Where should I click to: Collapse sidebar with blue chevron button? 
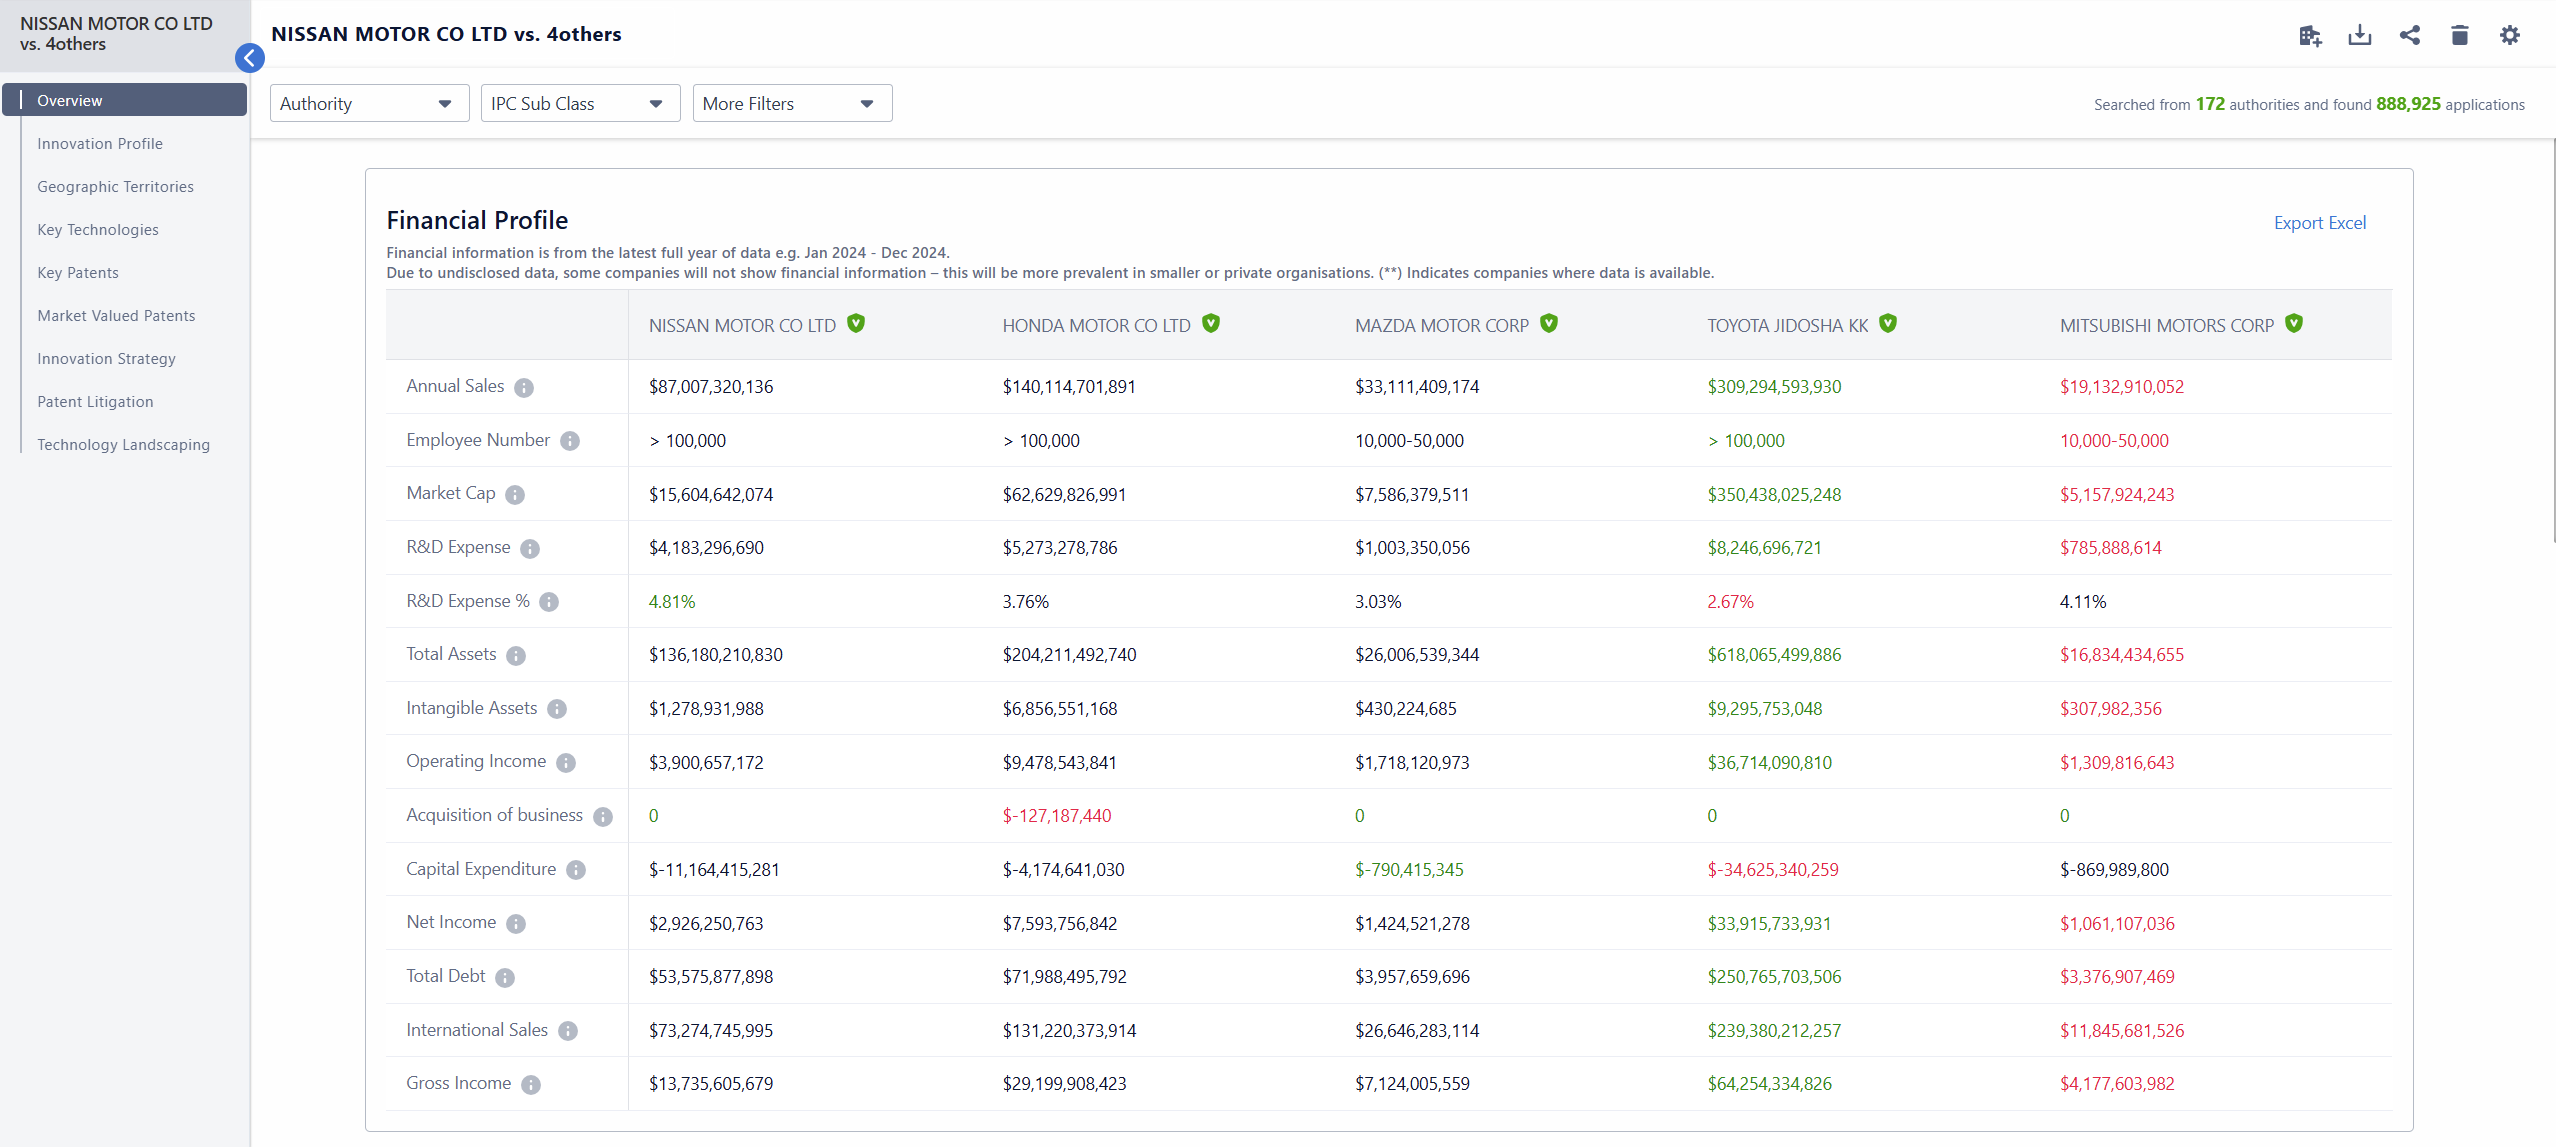(250, 58)
